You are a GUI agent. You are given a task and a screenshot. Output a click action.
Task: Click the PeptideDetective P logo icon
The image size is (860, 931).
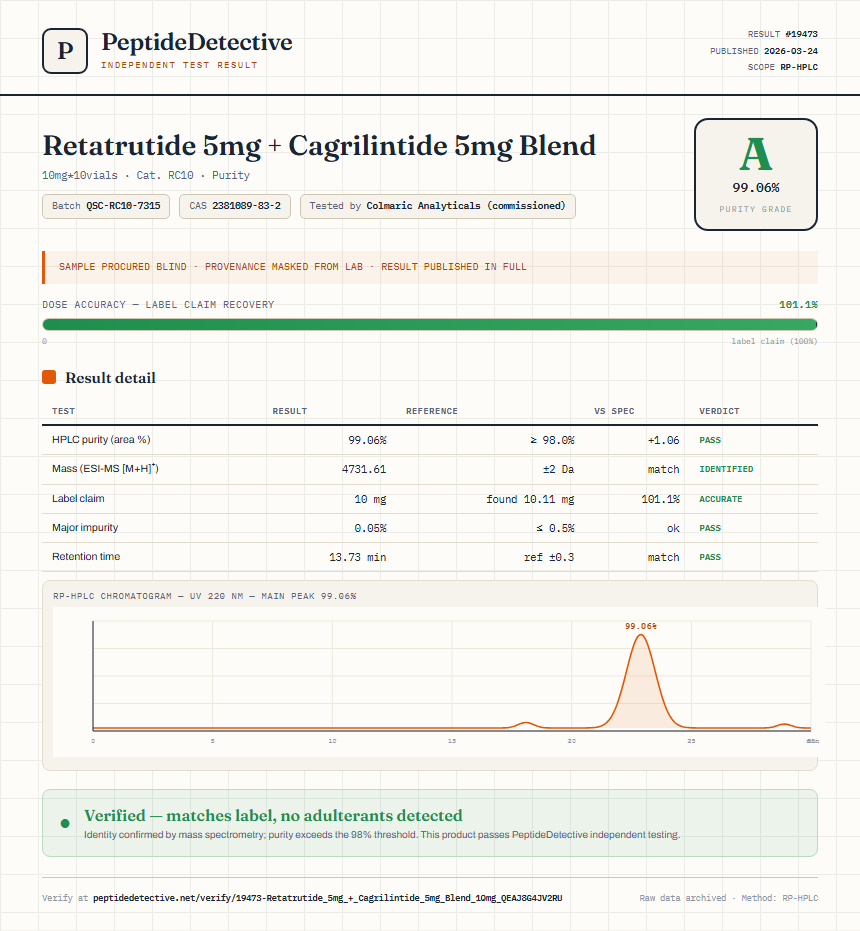65,51
